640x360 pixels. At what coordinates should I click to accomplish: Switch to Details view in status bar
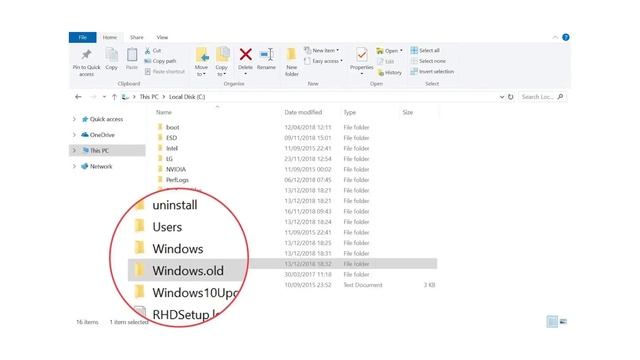pos(552,322)
